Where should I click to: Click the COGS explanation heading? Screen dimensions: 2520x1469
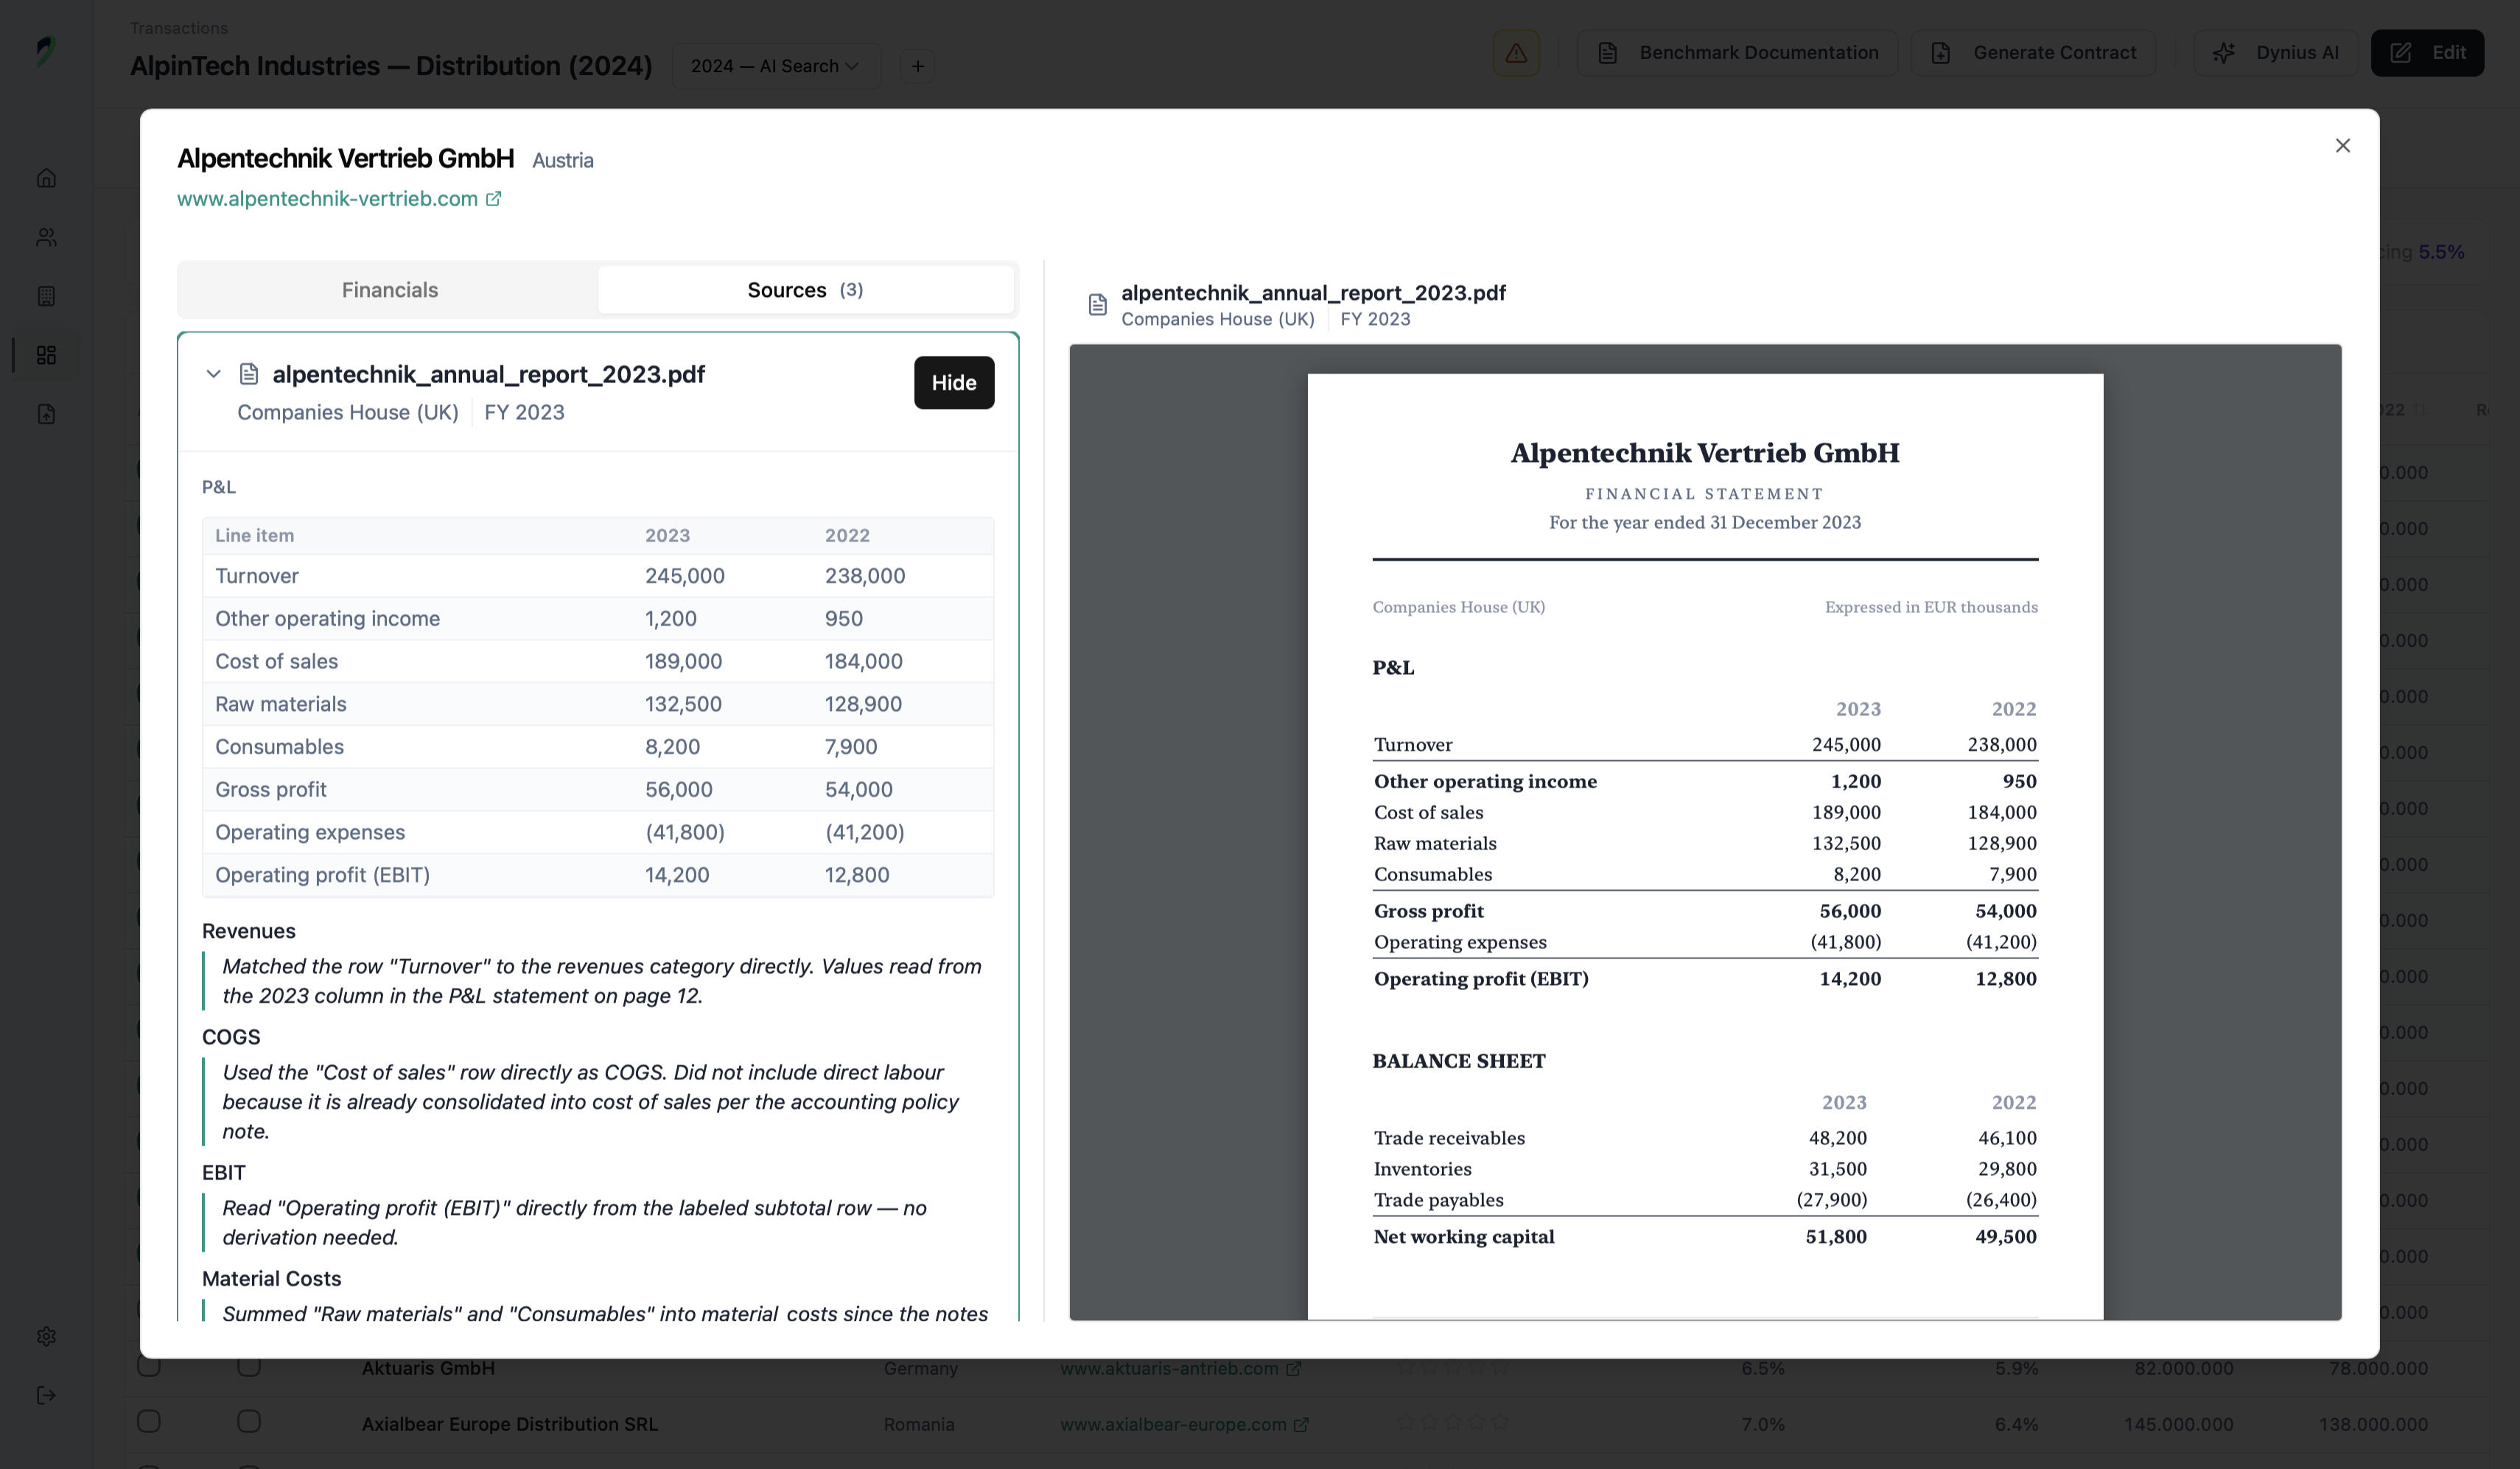click(x=231, y=1037)
